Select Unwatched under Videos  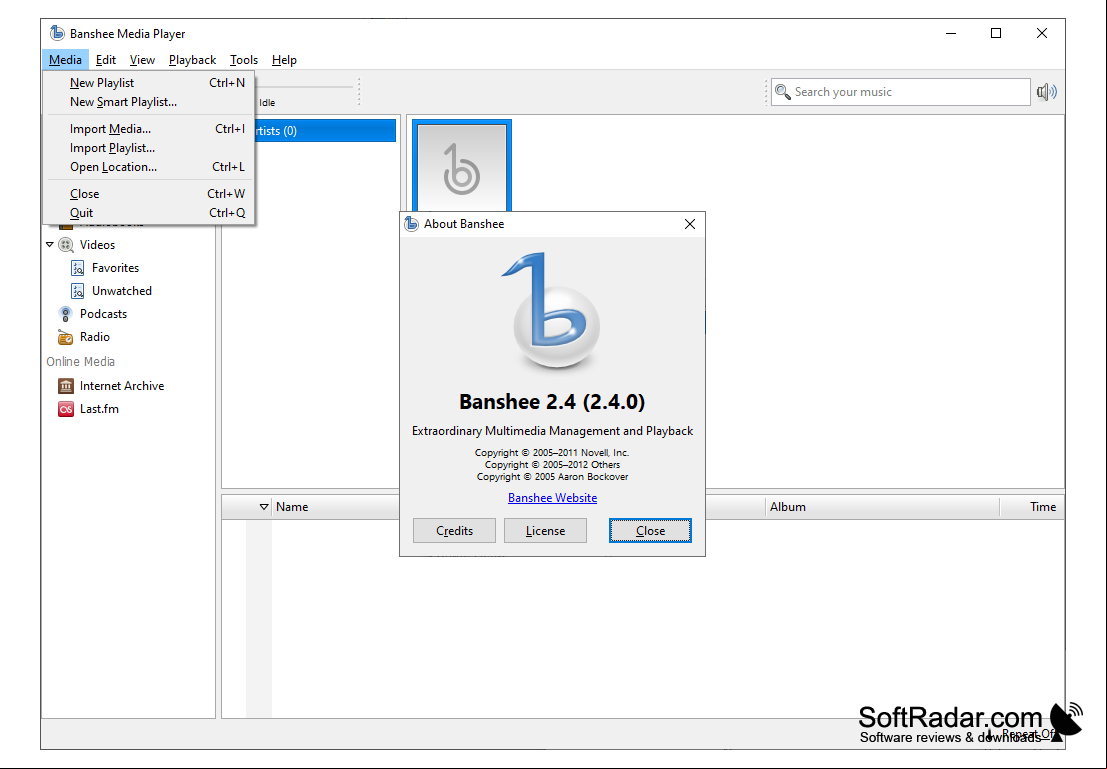click(121, 291)
